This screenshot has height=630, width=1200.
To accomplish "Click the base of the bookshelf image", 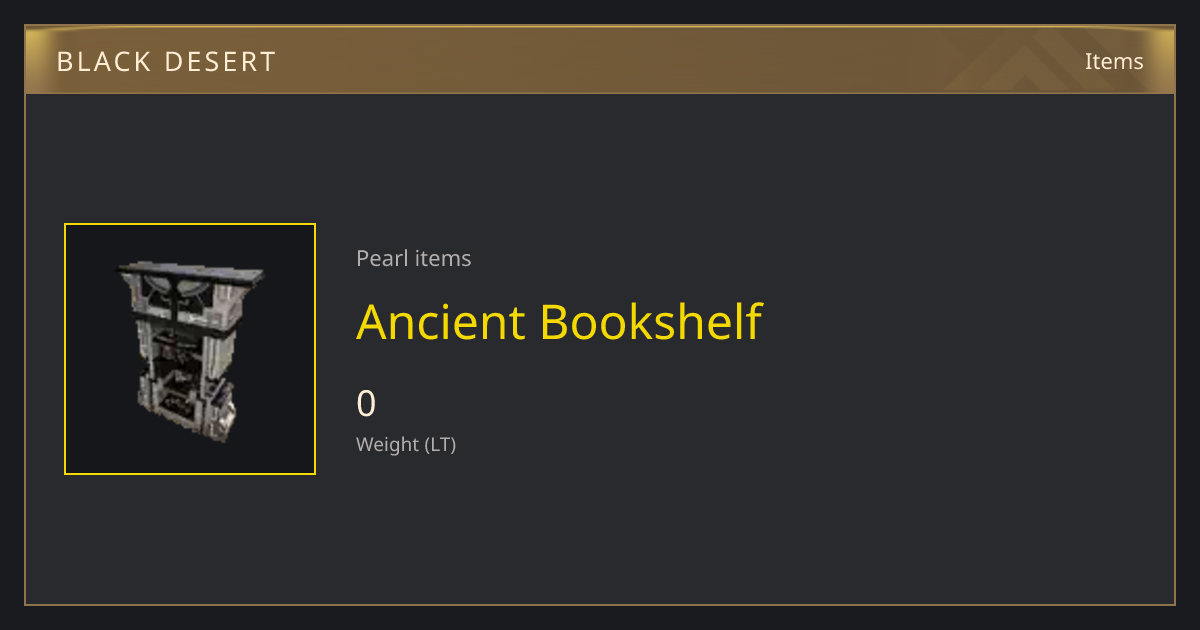I will (x=191, y=420).
